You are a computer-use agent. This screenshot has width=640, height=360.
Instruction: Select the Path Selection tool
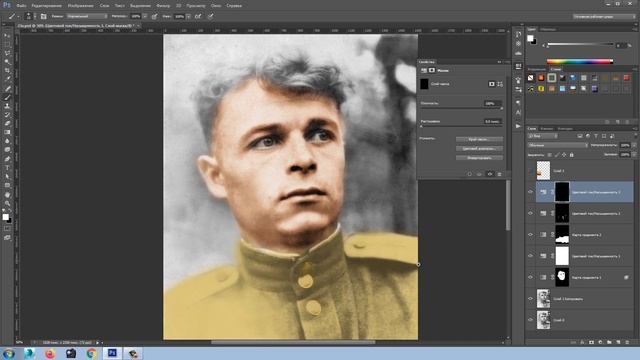7,176
